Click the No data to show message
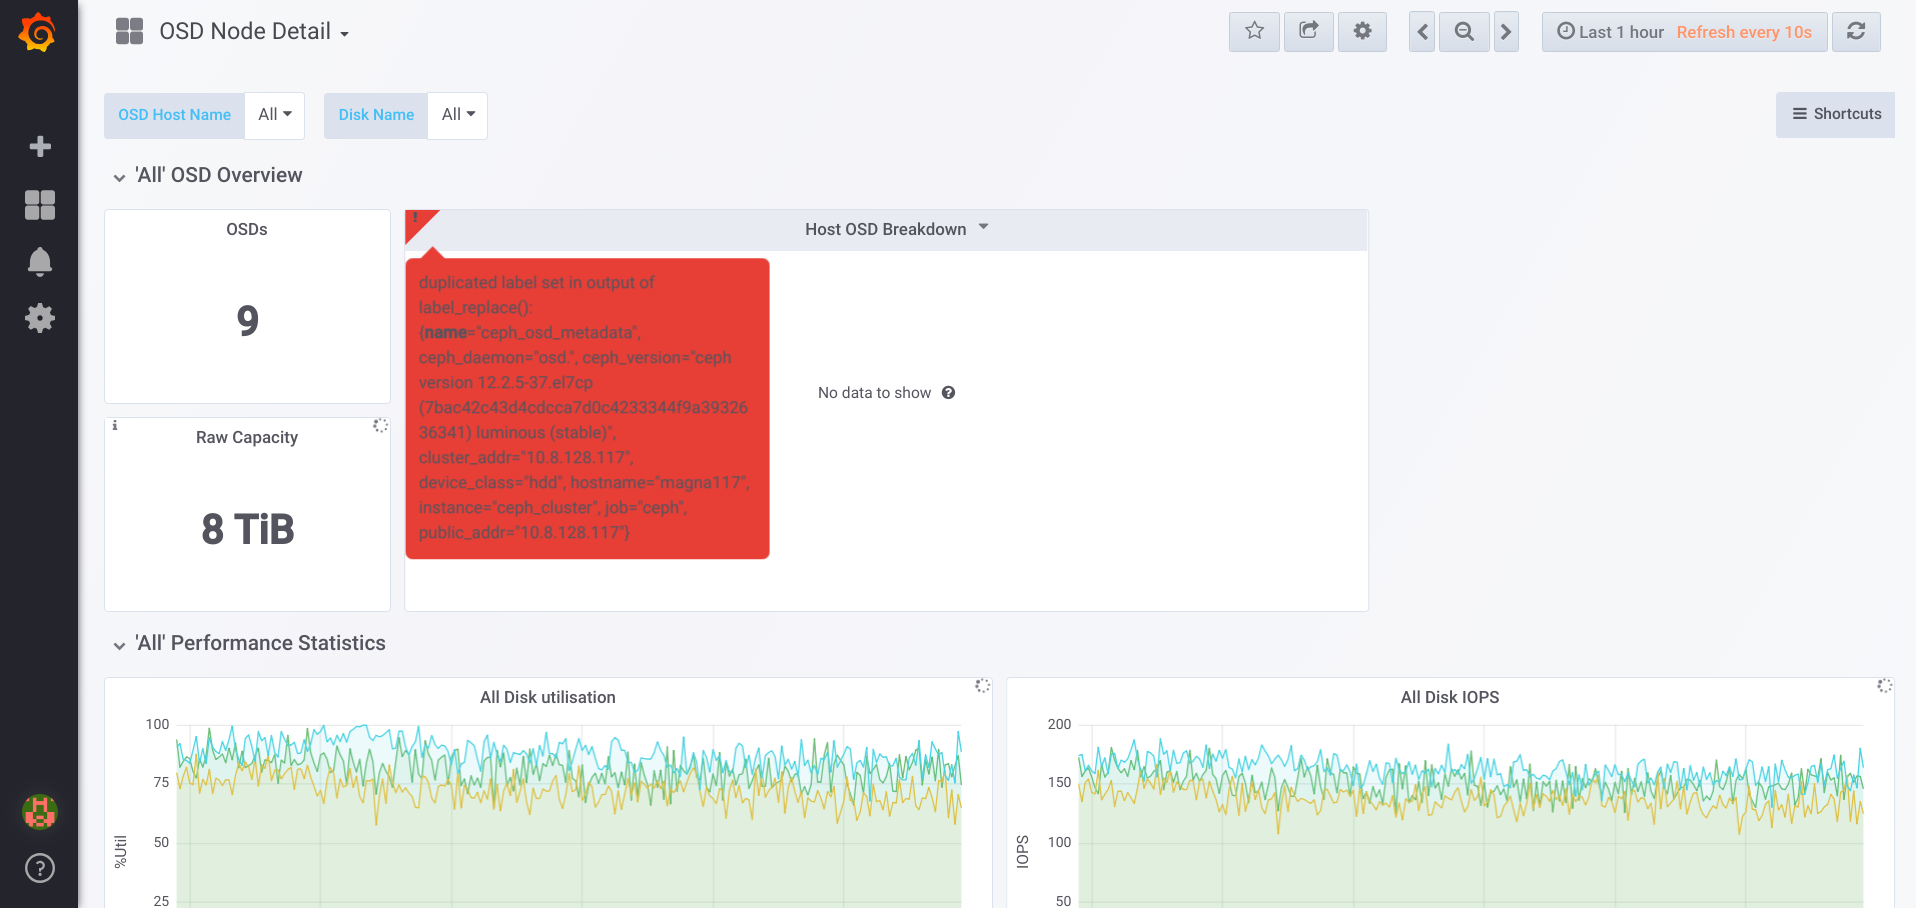This screenshot has width=1916, height=908. click(874, 393)
